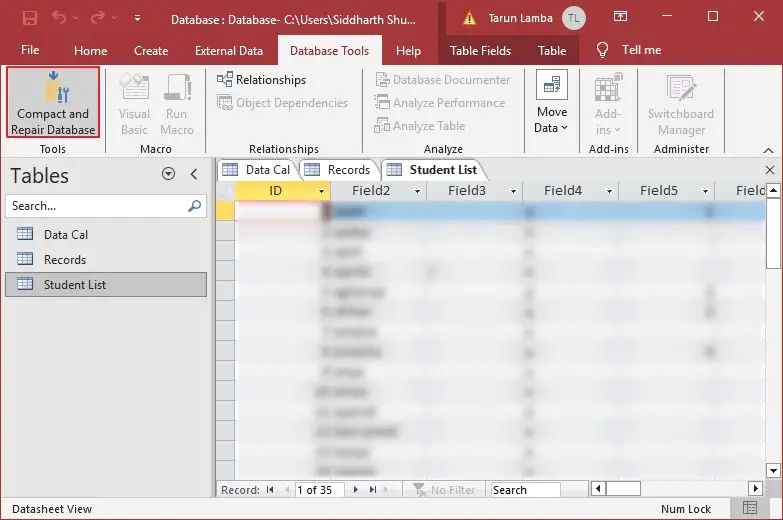Click the Tell me lightbulb icon

[x=603, y=50]
